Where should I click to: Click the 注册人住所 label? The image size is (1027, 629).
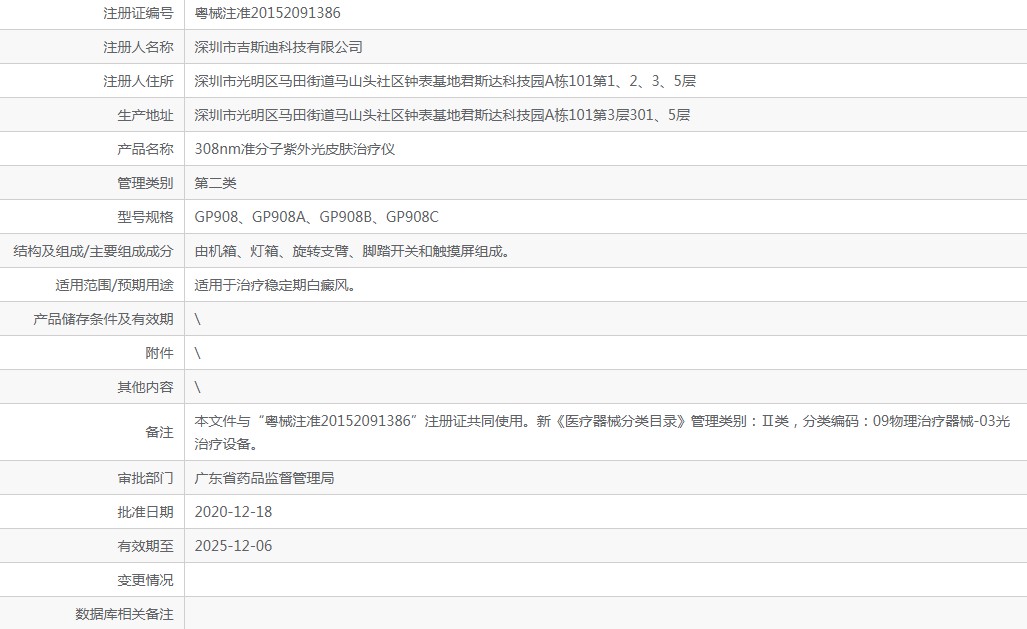[x=138, y=81]
